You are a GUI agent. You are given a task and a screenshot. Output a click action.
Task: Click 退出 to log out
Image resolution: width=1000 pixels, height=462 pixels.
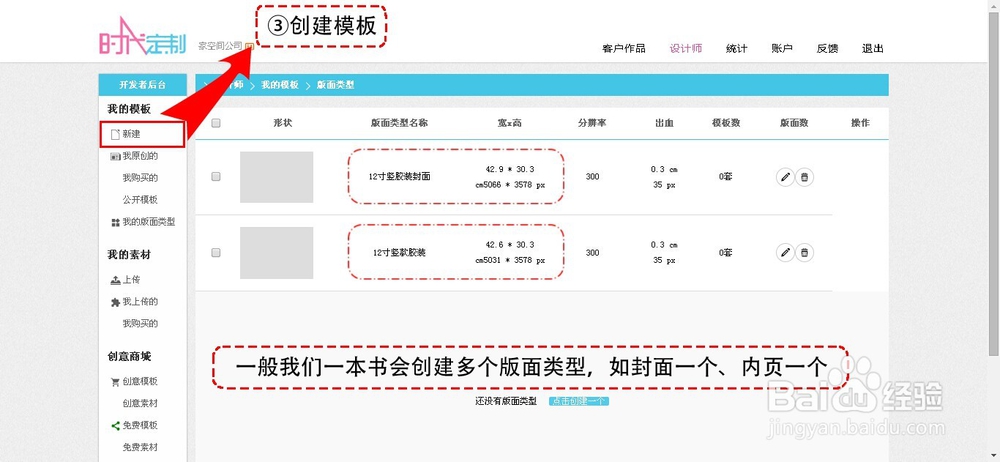point(872,48)
